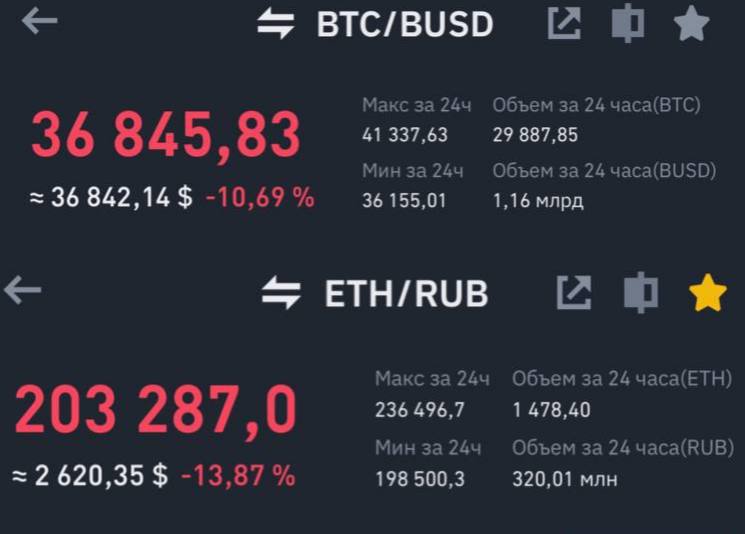Viewport: 745px width, 534px height.
Task: Remove ETH/RUB from favorites via yellow star
Action: click(x=707, y=293)
